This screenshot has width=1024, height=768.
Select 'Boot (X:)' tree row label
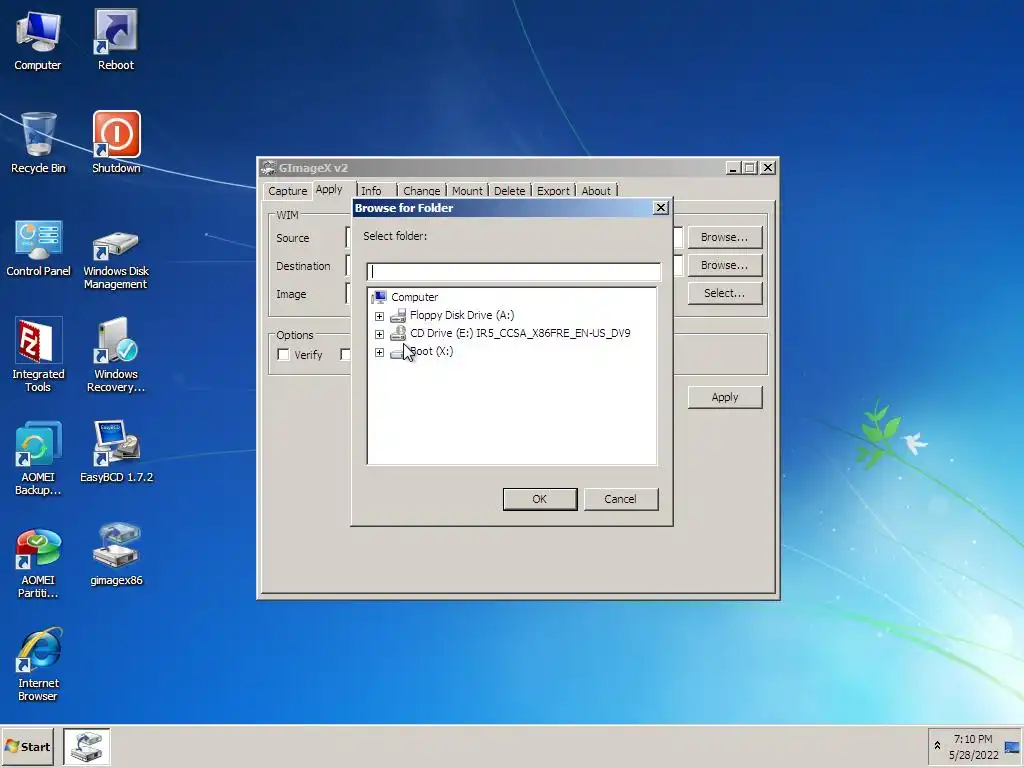click(x=431, y=352)
